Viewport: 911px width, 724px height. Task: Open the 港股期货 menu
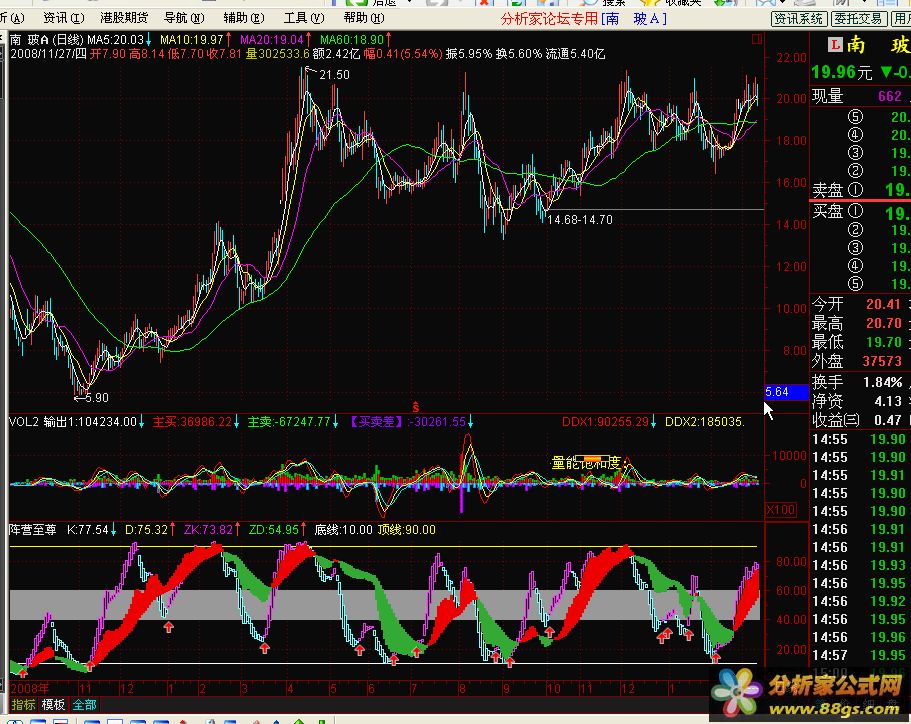(124, 18)
